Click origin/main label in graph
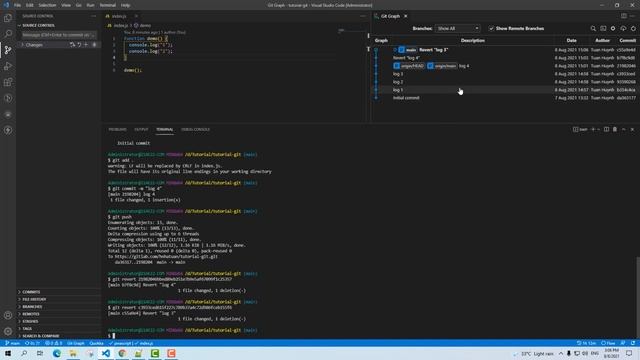The width and height of the screenshot is (640, 360). 442,66
